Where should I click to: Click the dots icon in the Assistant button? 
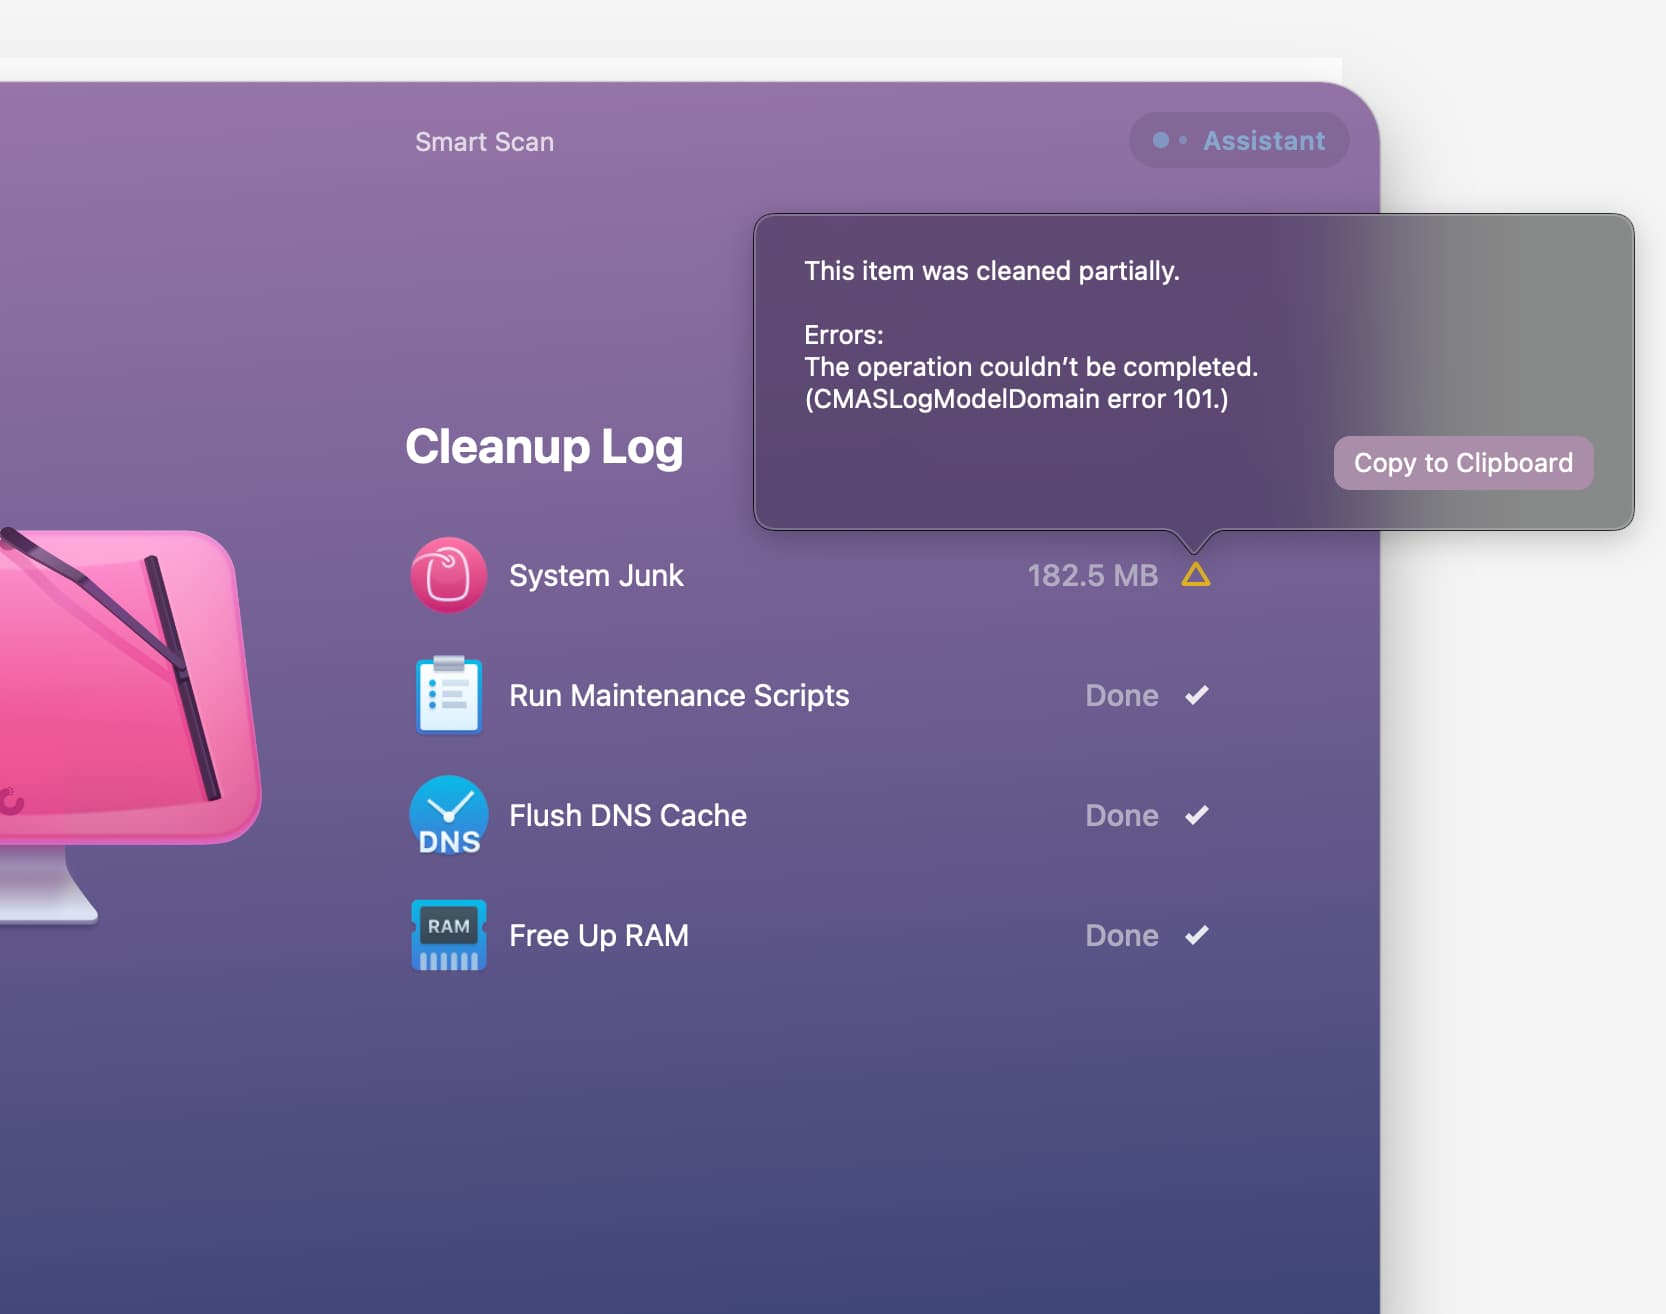point(1168,141)
